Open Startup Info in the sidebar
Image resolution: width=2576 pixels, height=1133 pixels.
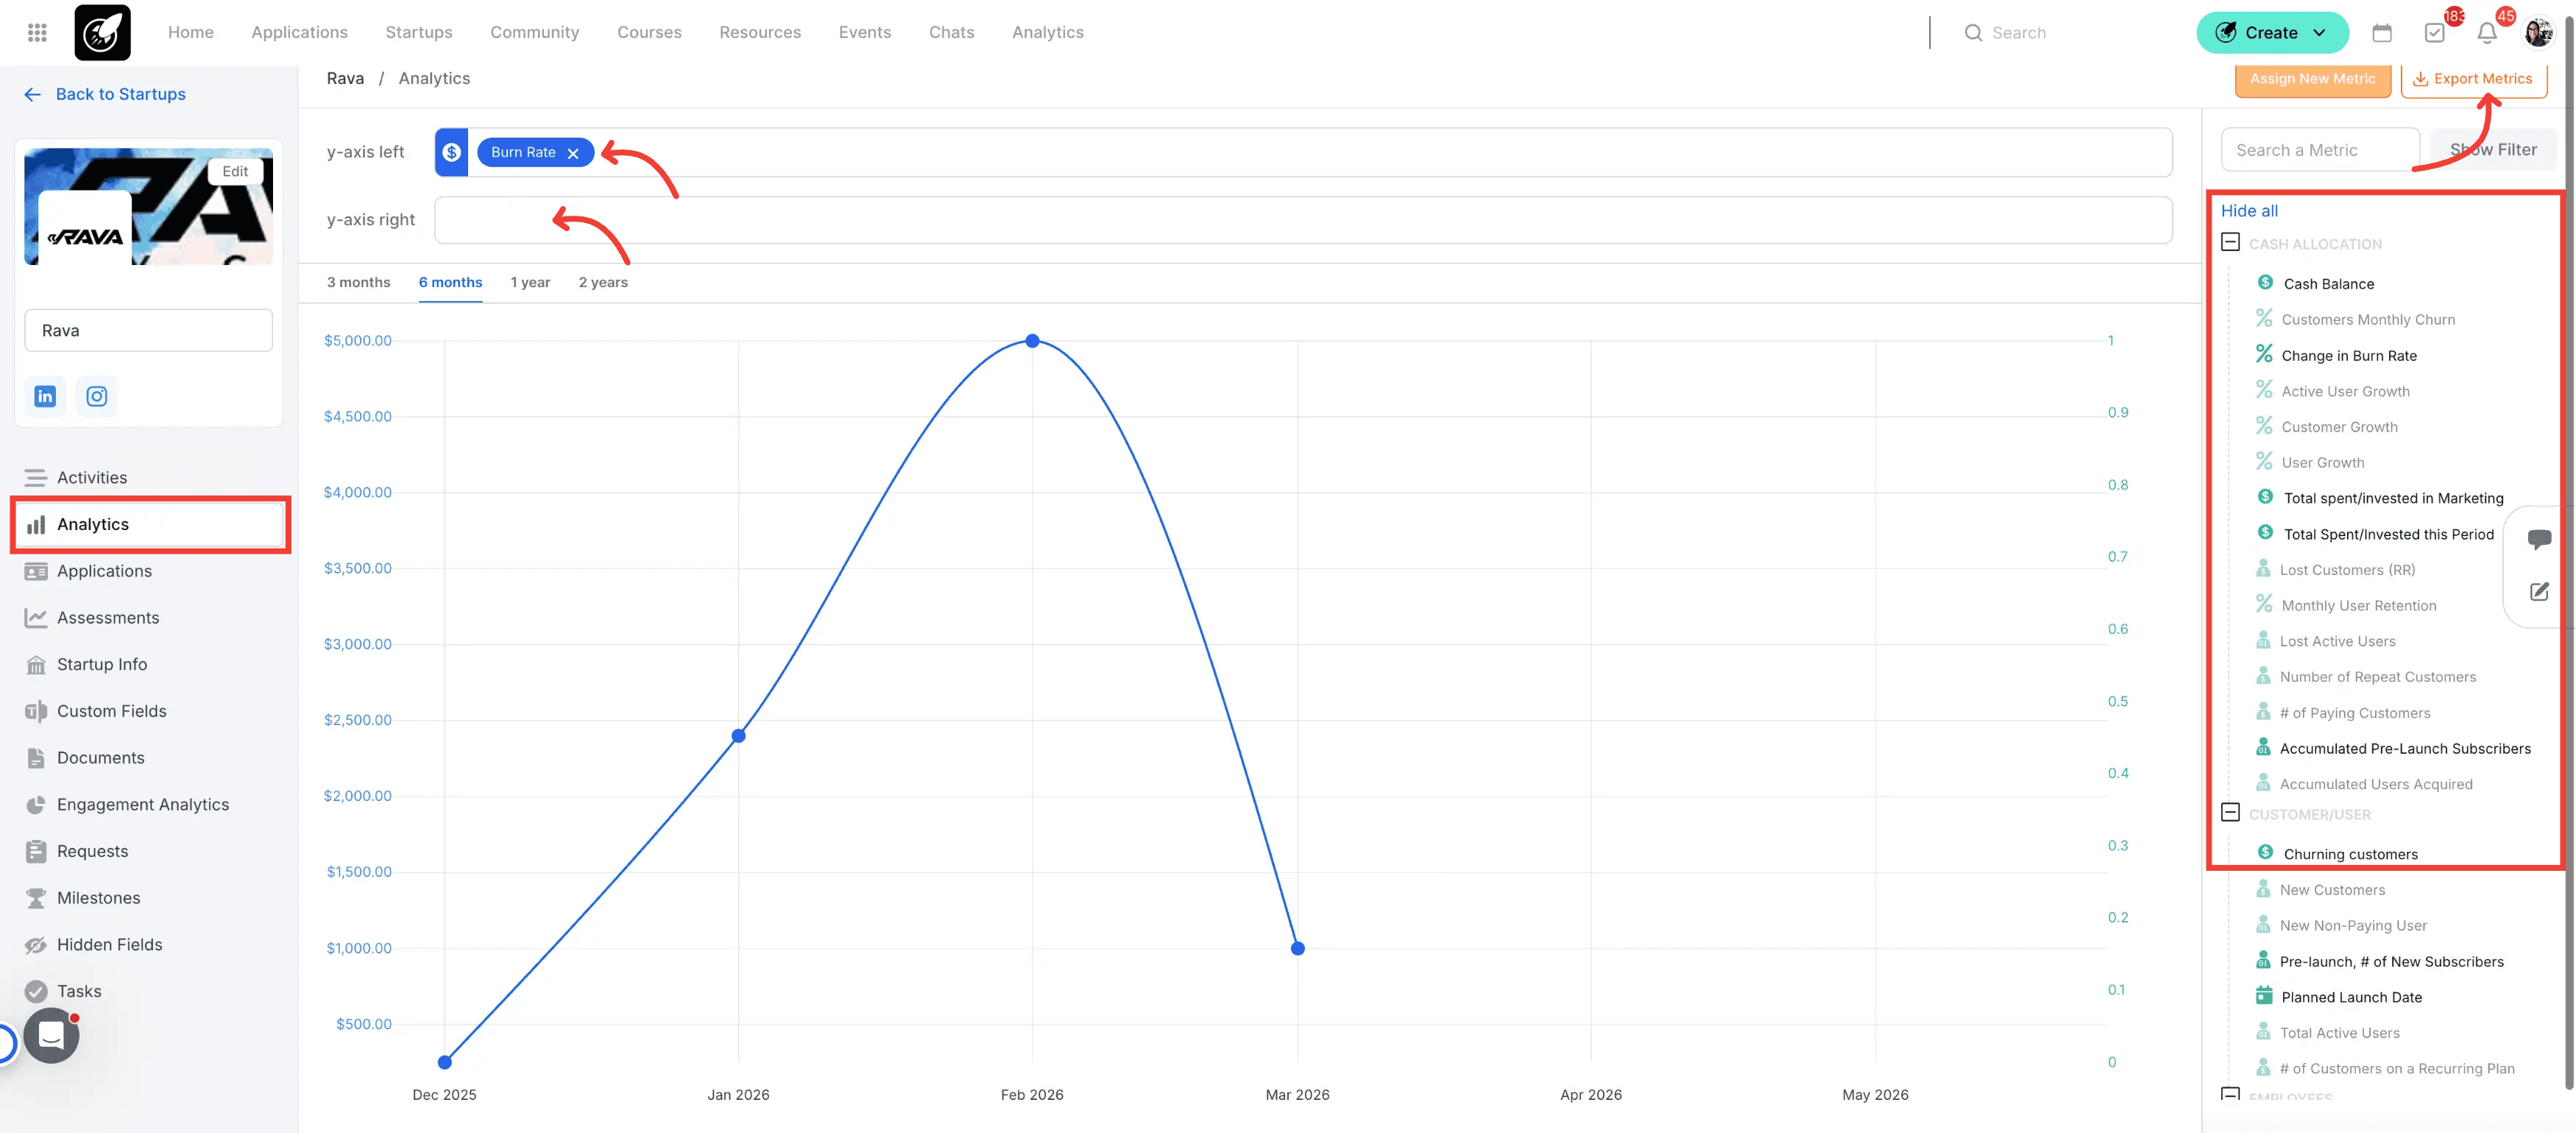coord(149,664)
